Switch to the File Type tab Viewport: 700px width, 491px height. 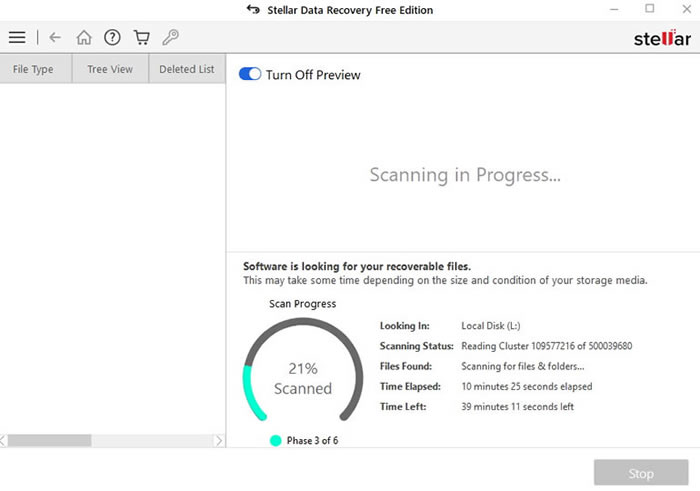click(x=33, y=69)
